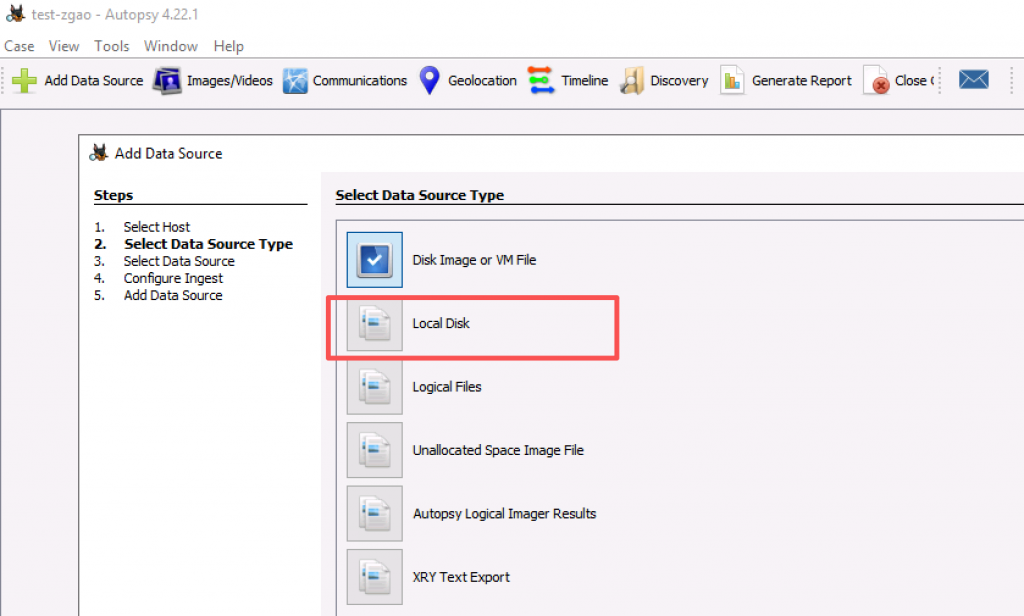This screenshot has width=1024, height=616.
Task: Choose the XRY Text Export option
Action: [375, 577]
